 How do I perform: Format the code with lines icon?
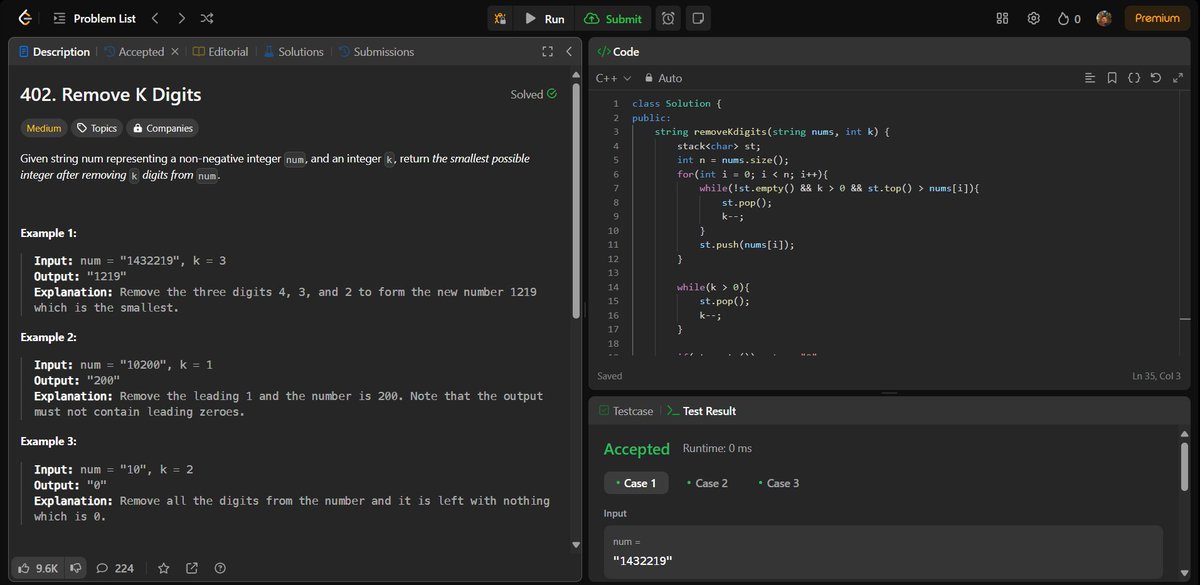click(x=1090, y=78)
